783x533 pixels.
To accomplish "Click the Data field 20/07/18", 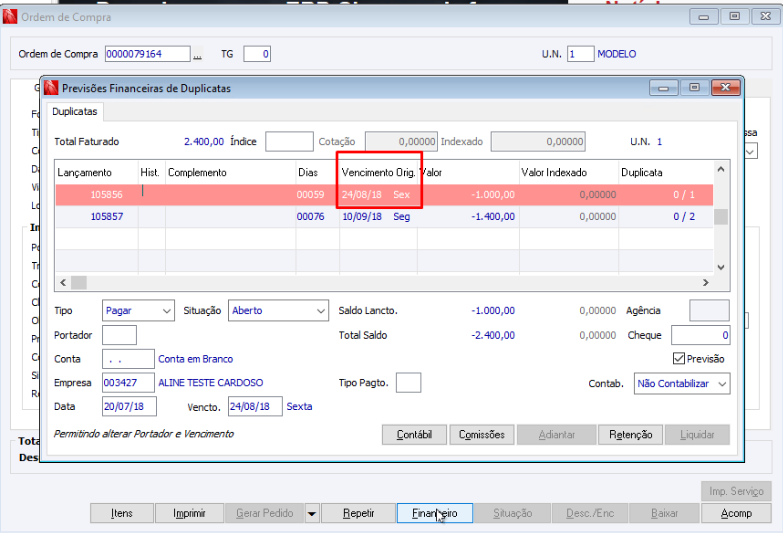I will tap(129, 406).
